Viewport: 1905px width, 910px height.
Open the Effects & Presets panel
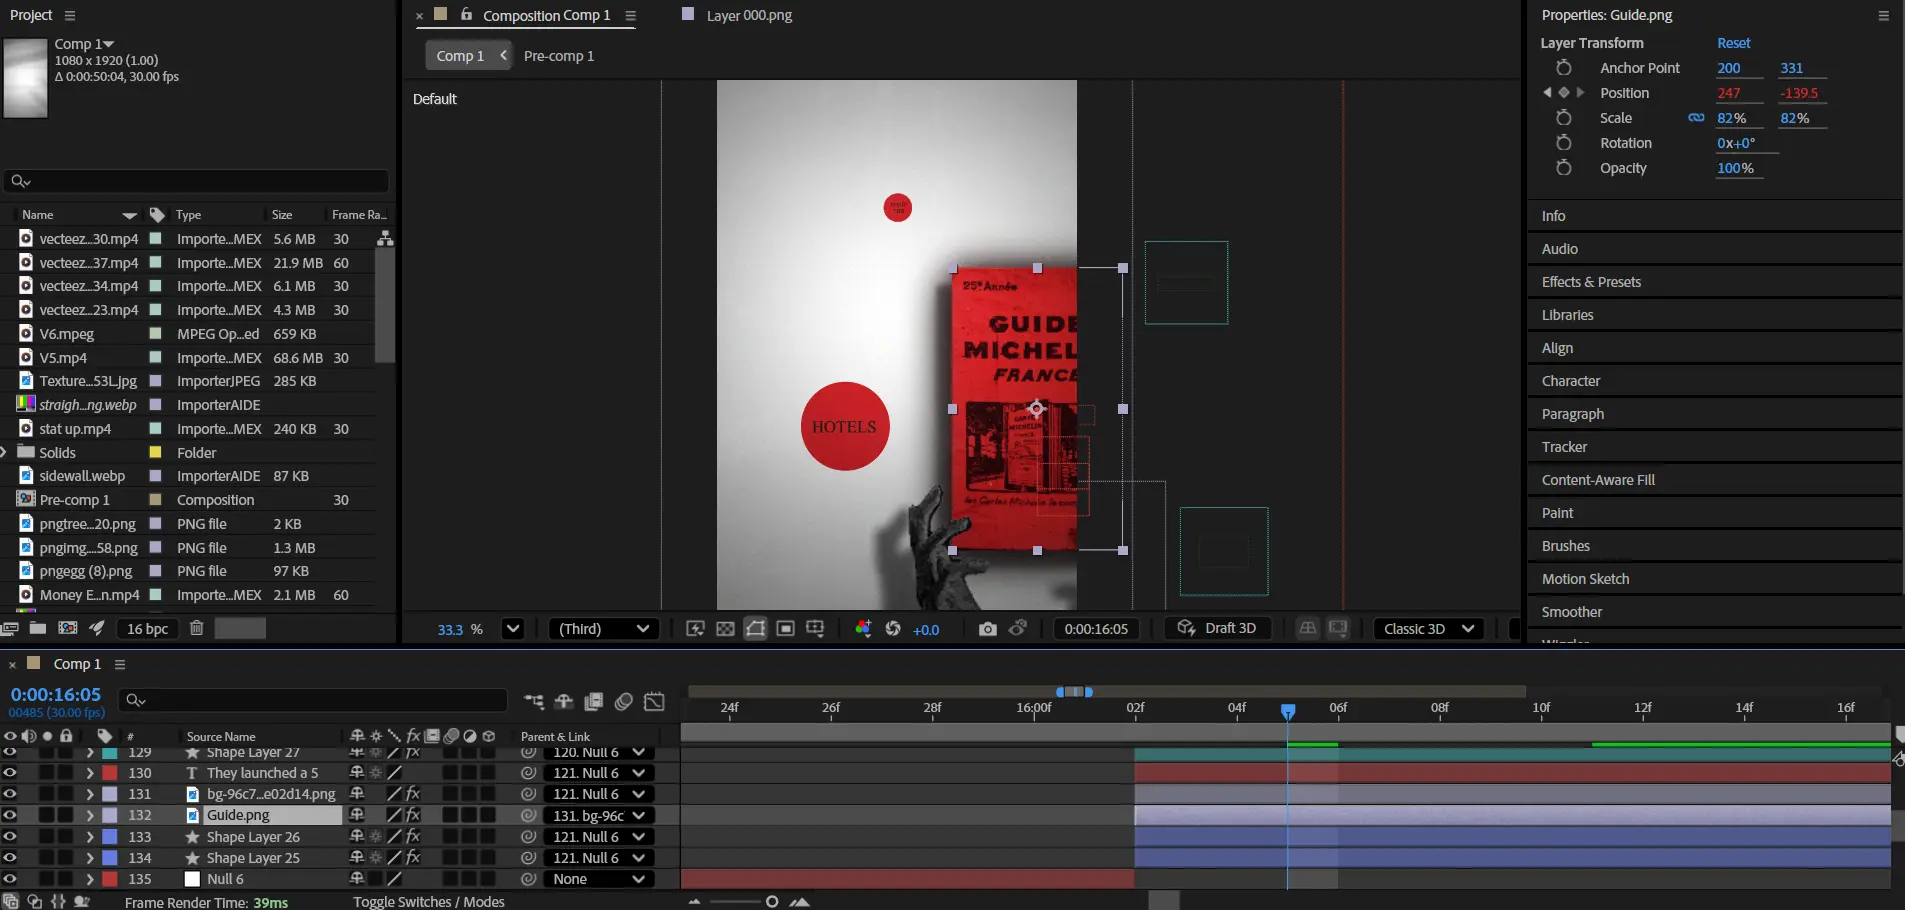(x=1590, y=282)
